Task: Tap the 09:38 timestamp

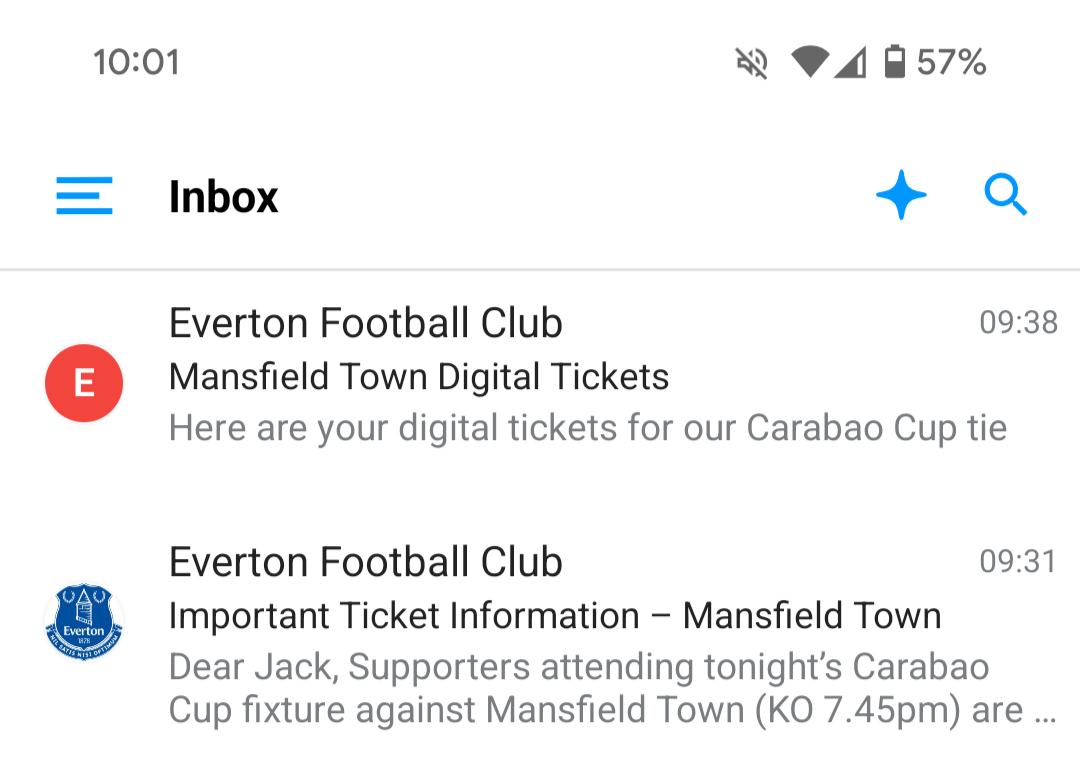Action: tap(1018, 323)
